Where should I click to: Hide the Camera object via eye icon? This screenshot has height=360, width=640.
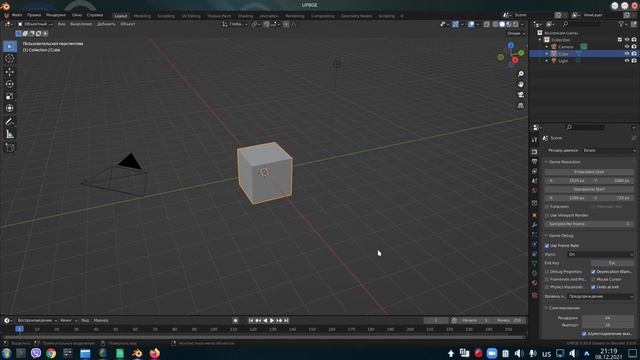tap(627, 47)
